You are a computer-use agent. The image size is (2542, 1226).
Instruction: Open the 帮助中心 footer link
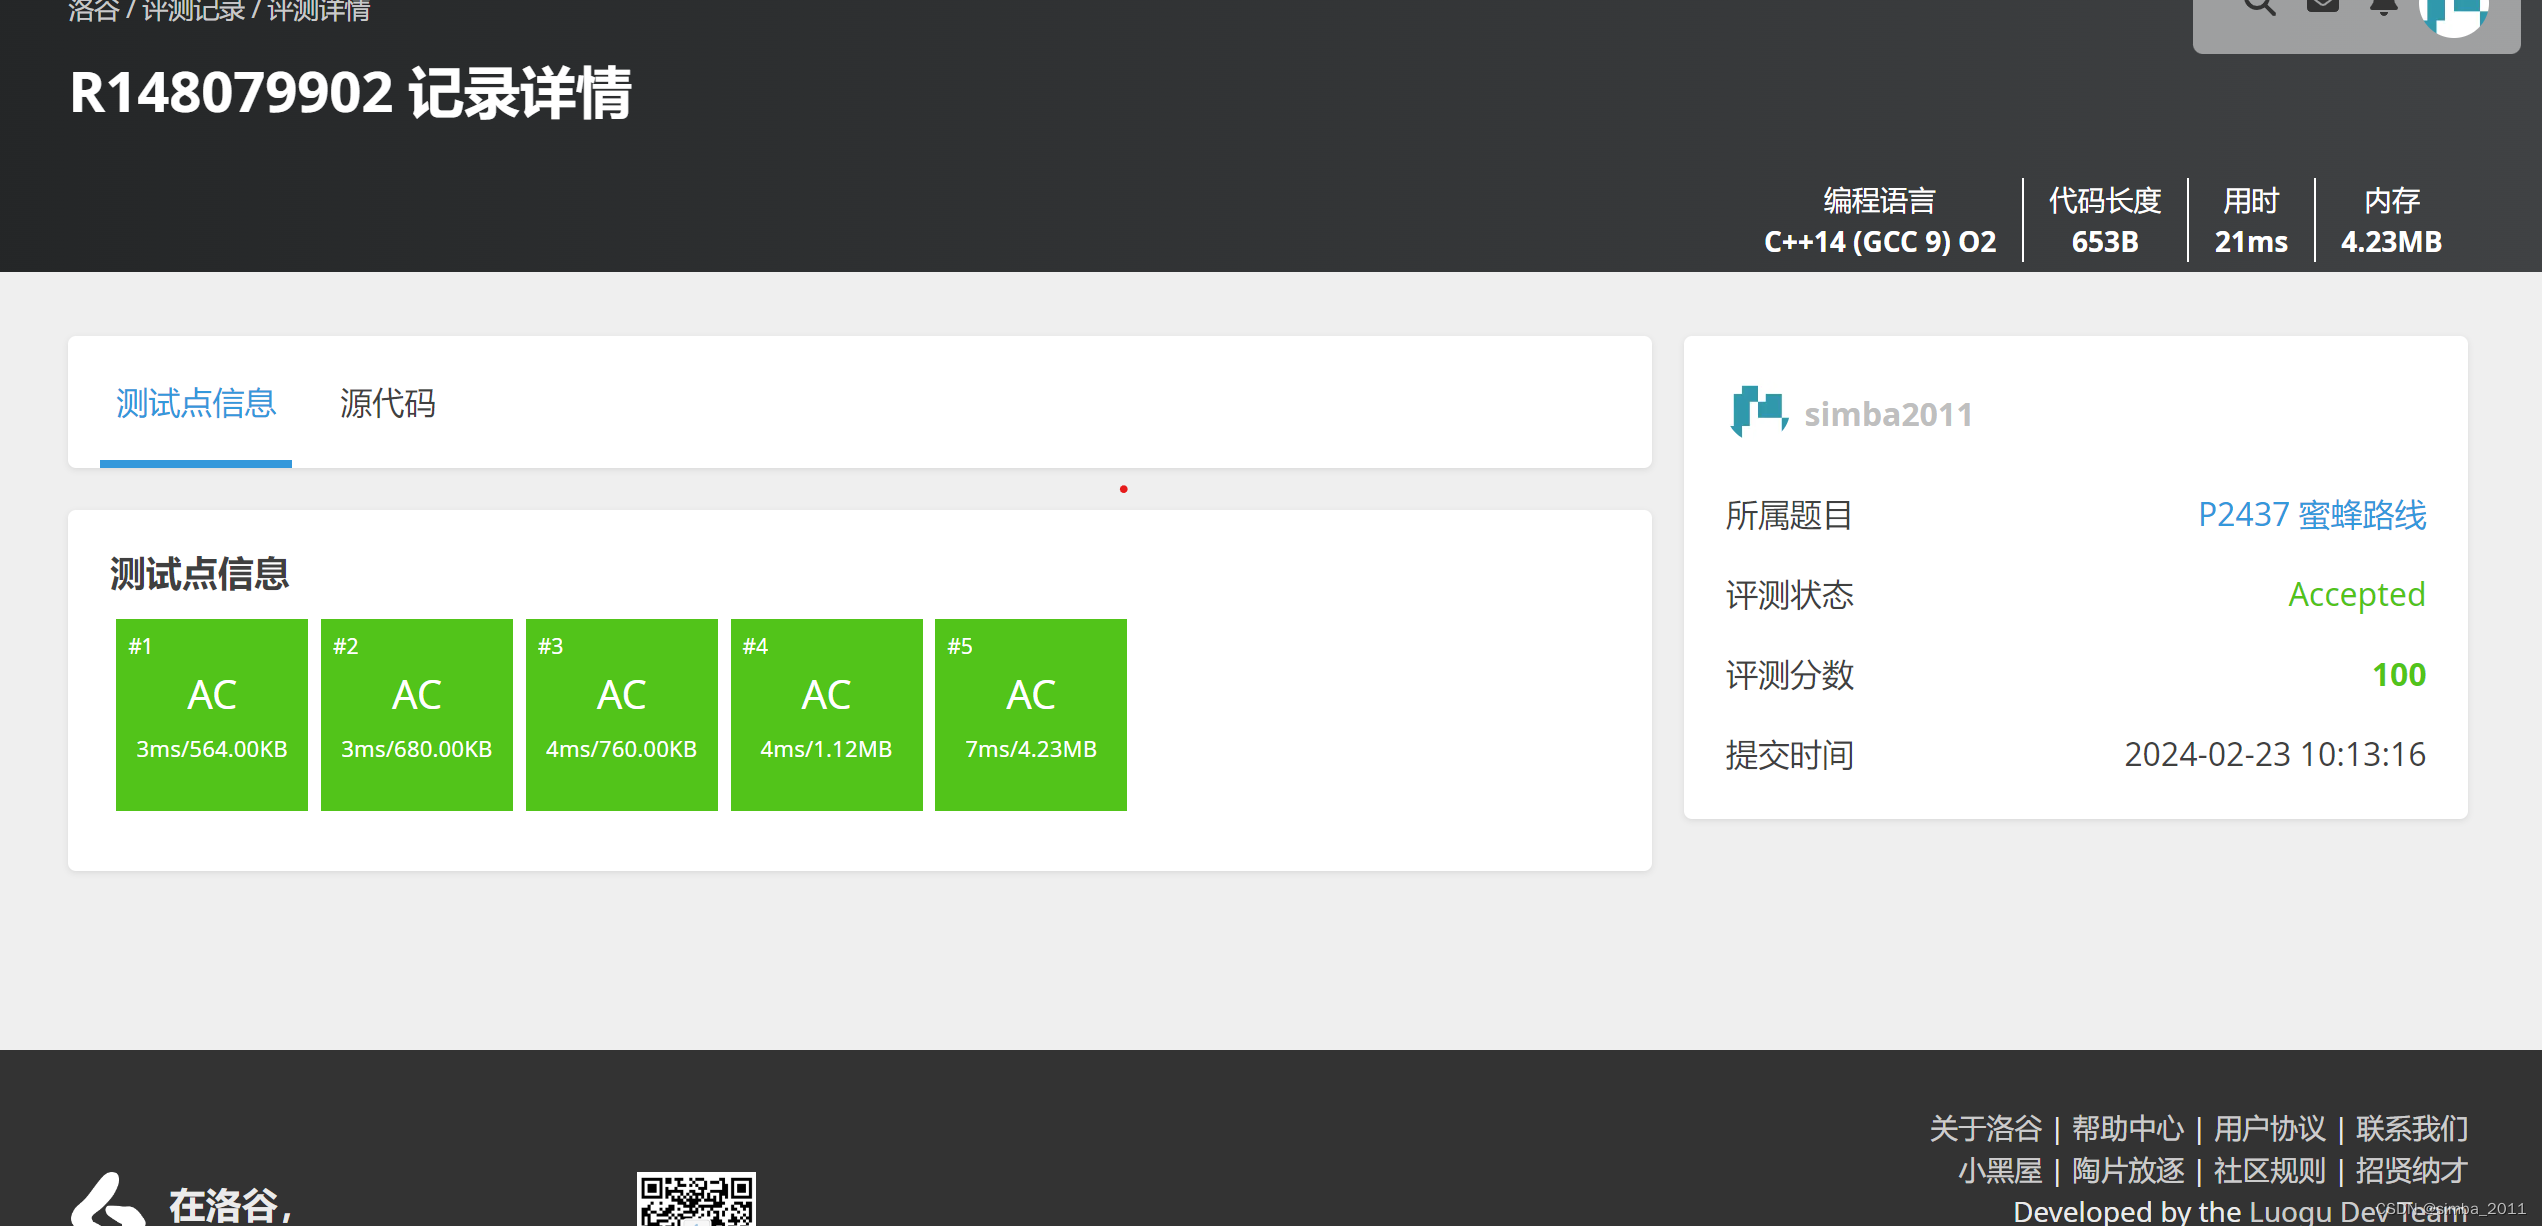(x=2127, y=1128)
